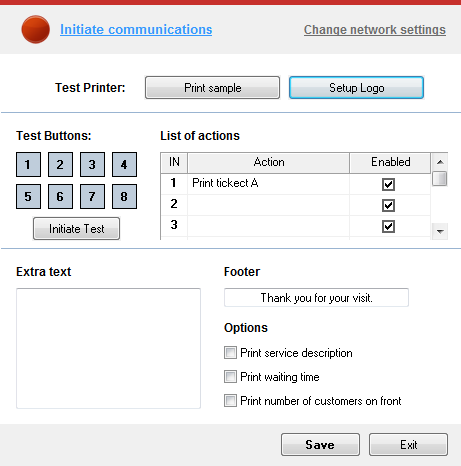Check Print number of customers on front
This screenshot has height=466, width=461.
click(x=230, y=401)
